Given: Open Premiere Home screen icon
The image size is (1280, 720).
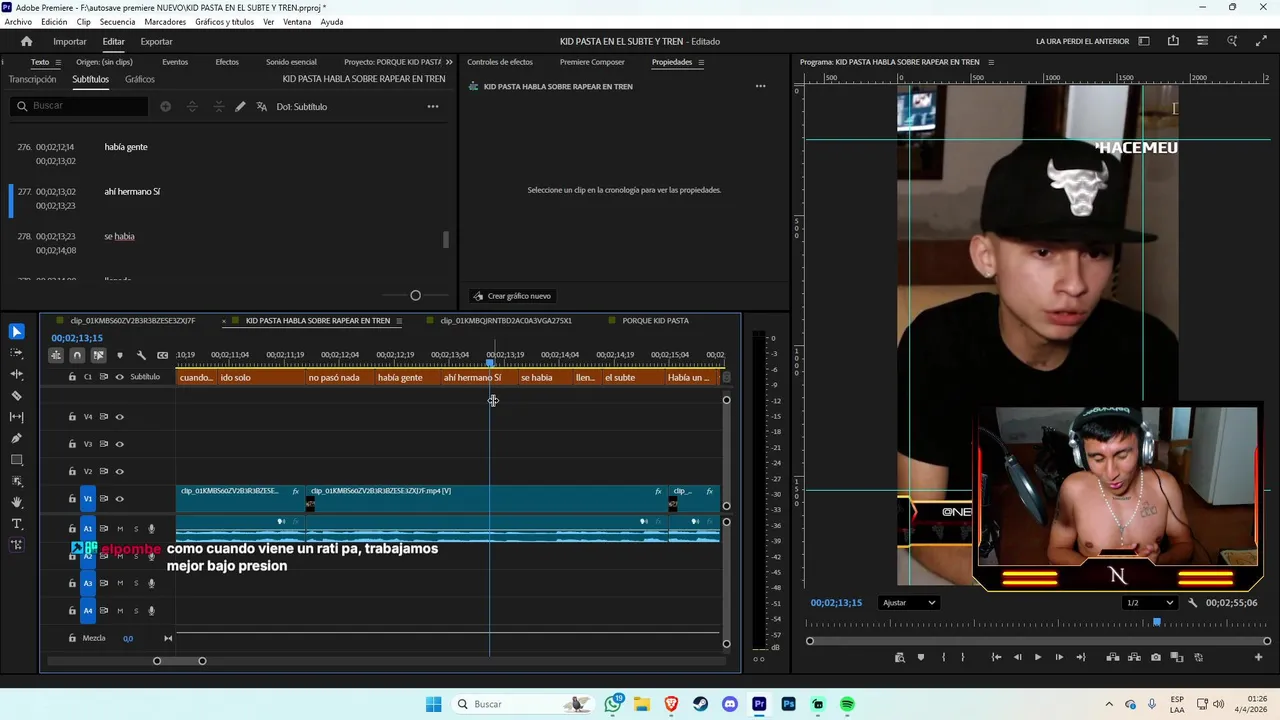Looking at the screenshot, I should [x=26, y=41].
